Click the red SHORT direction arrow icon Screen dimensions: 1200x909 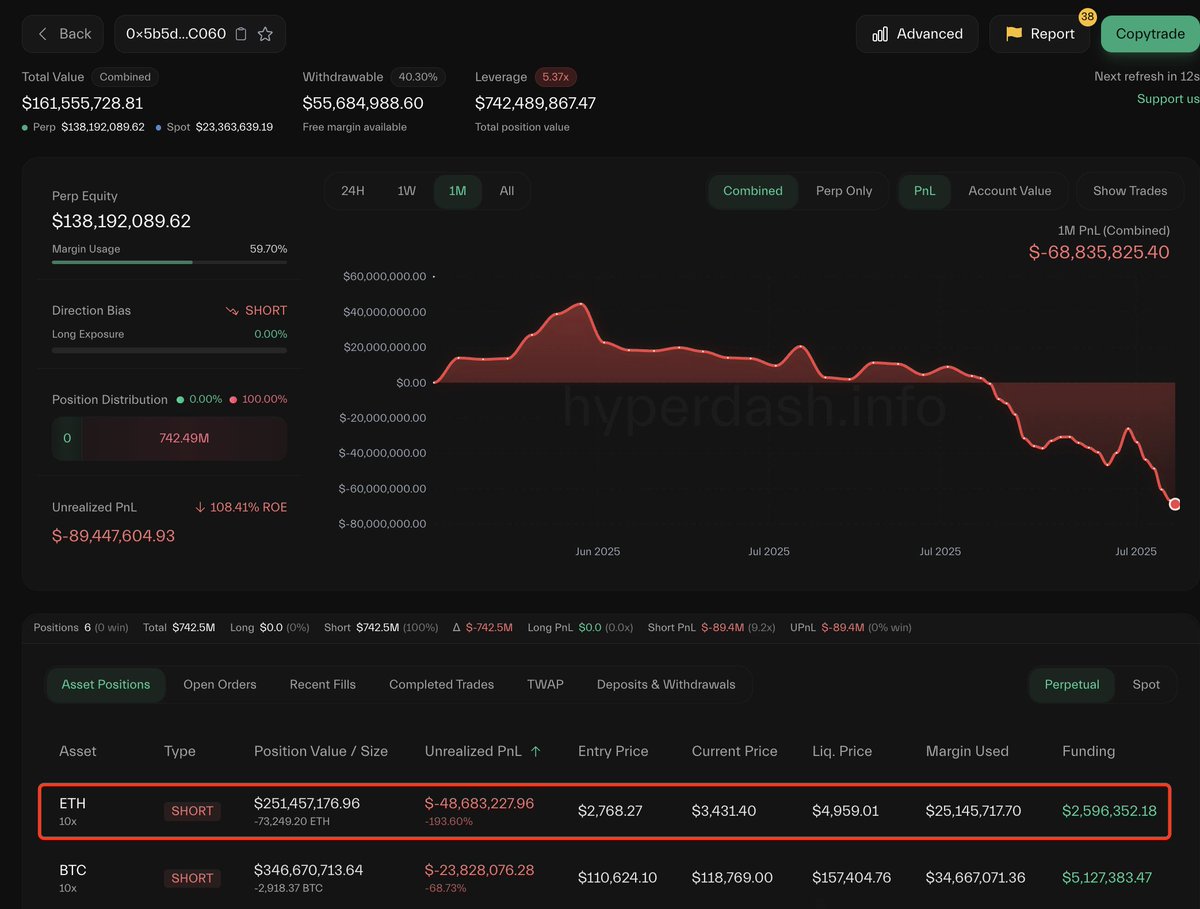click(x=232, y=310)
